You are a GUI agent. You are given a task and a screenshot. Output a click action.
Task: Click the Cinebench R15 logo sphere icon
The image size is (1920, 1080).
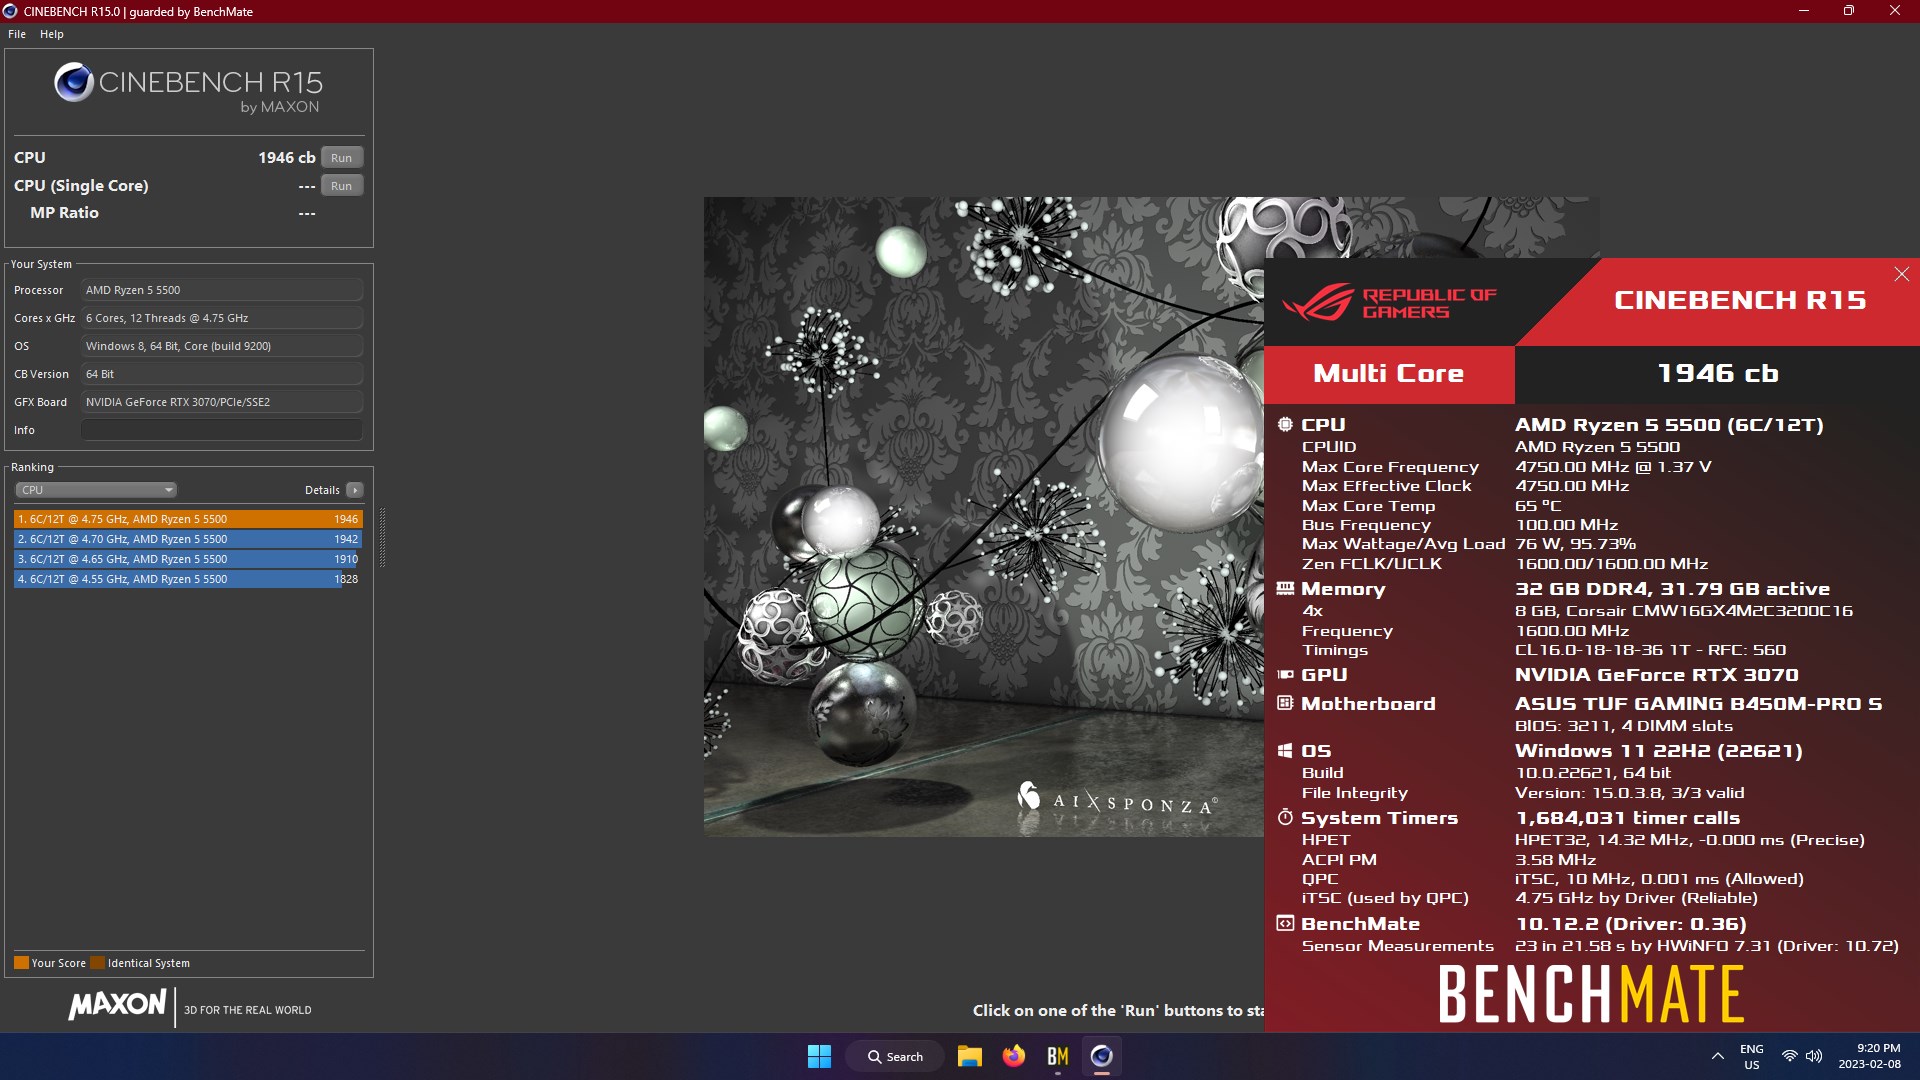coord(74,82)
